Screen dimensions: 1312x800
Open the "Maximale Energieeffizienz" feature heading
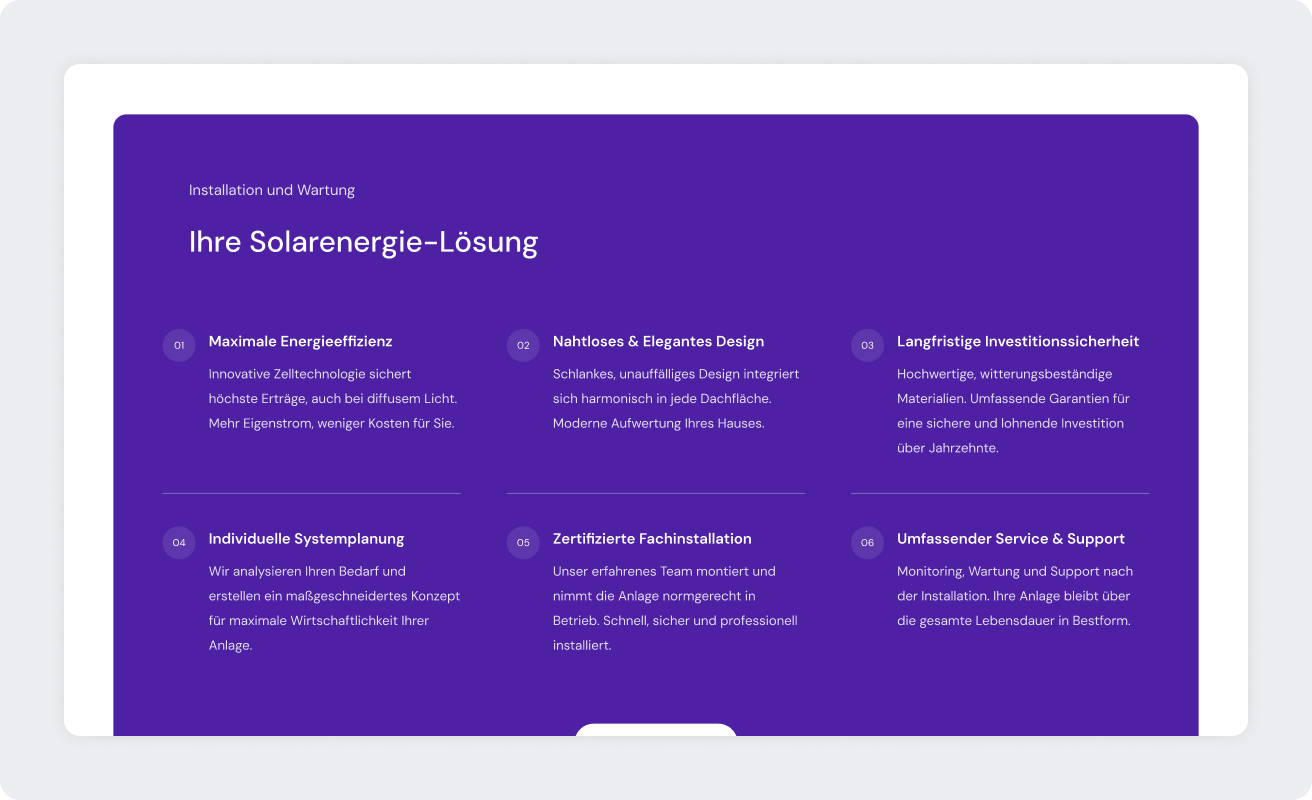[x=300, y=341]
